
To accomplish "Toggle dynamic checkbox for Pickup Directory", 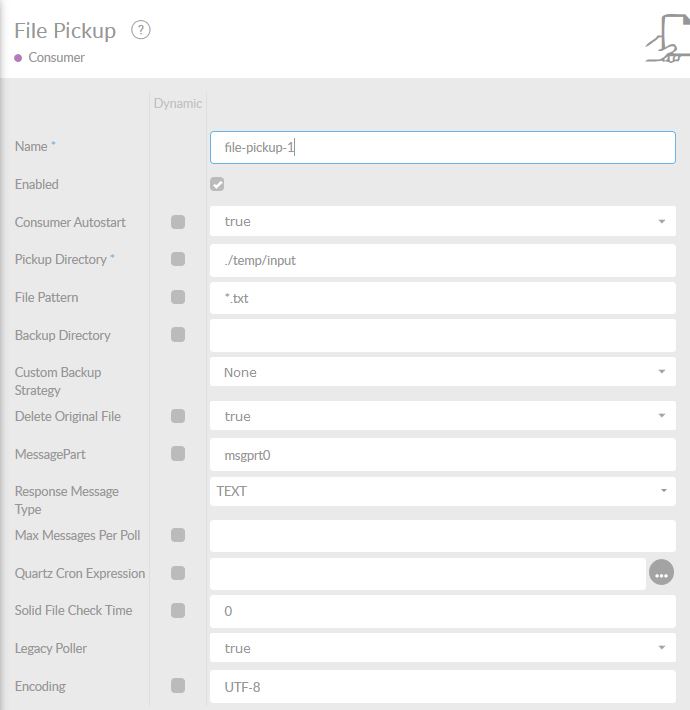I will coord(178,259).
